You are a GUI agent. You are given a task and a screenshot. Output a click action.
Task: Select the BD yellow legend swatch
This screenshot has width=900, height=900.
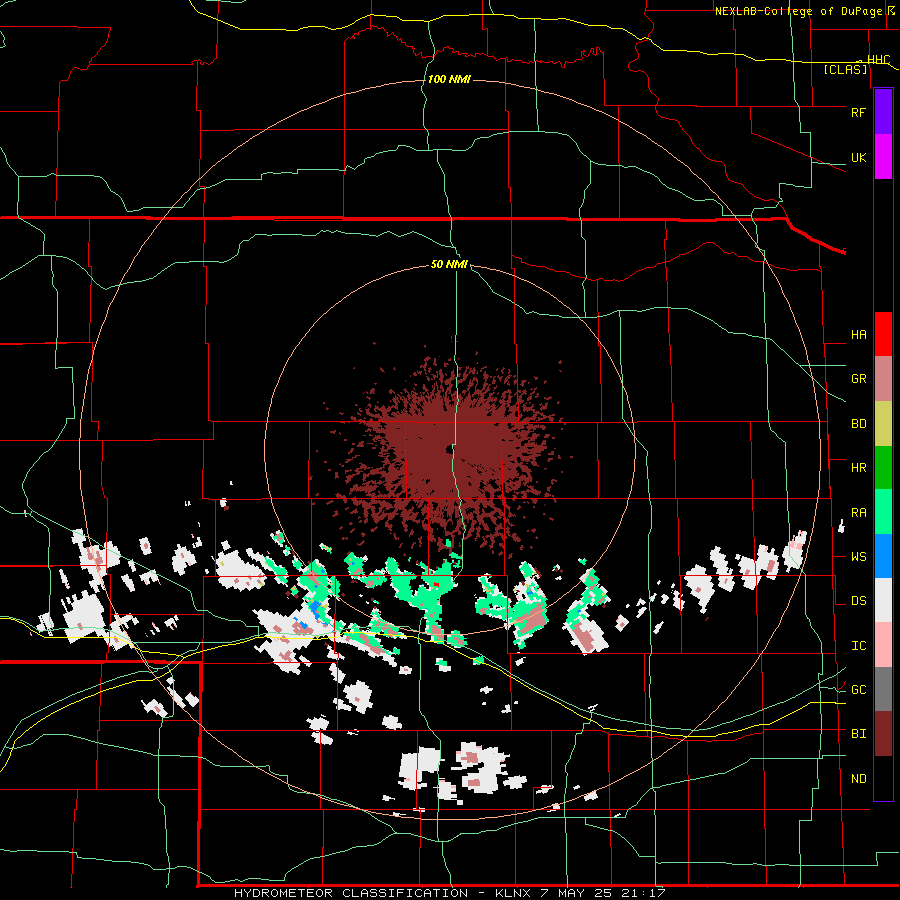883,424
